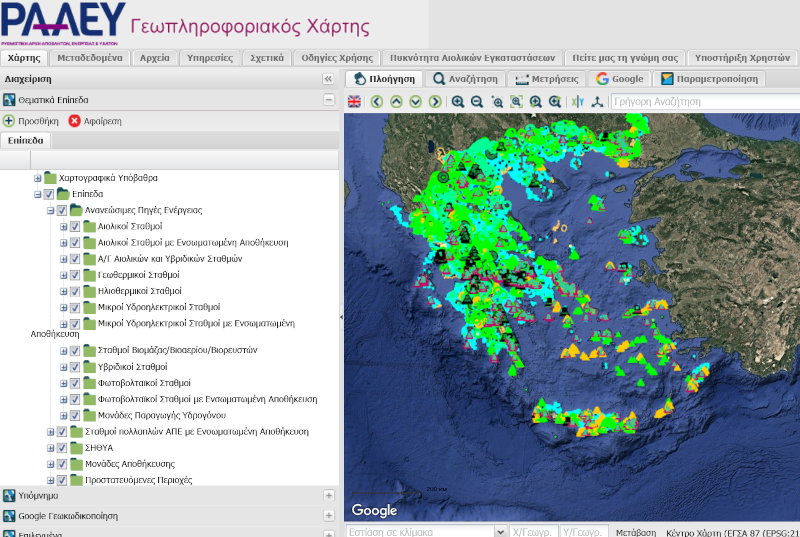Expand the Υπόμνημα panel section

pyautogui.click(x=328, y=495)
